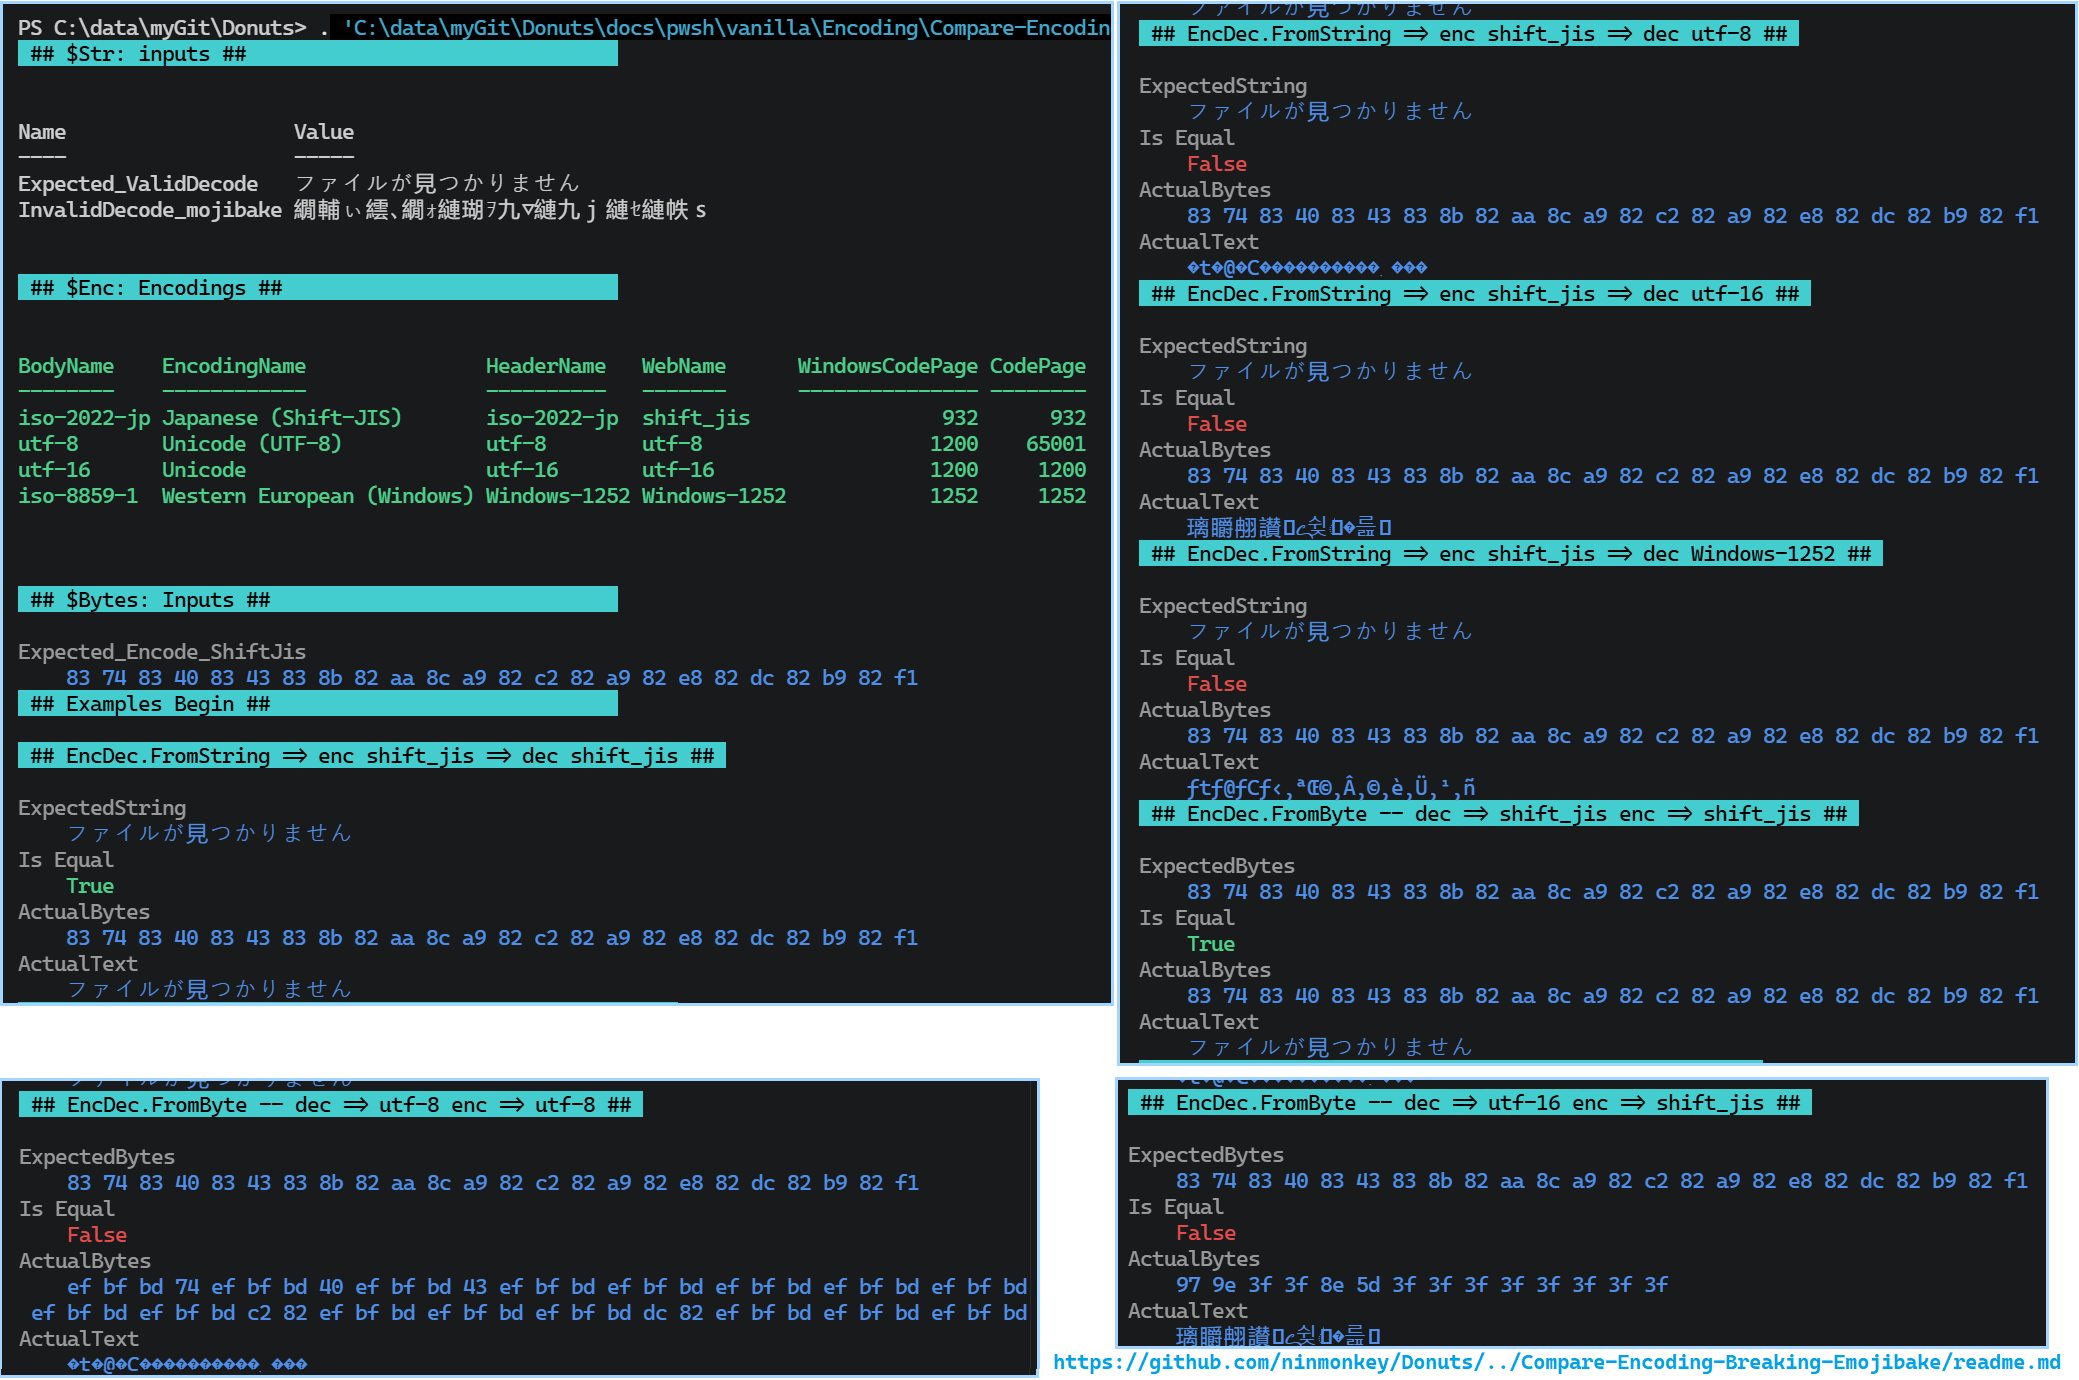The image size is (2079, 1380).
Task: Click header 'FromByte dec ⇒ shift_jis enc ⇒ shift_jis'
Action: pyautogui.click(x=1499, y=814)
